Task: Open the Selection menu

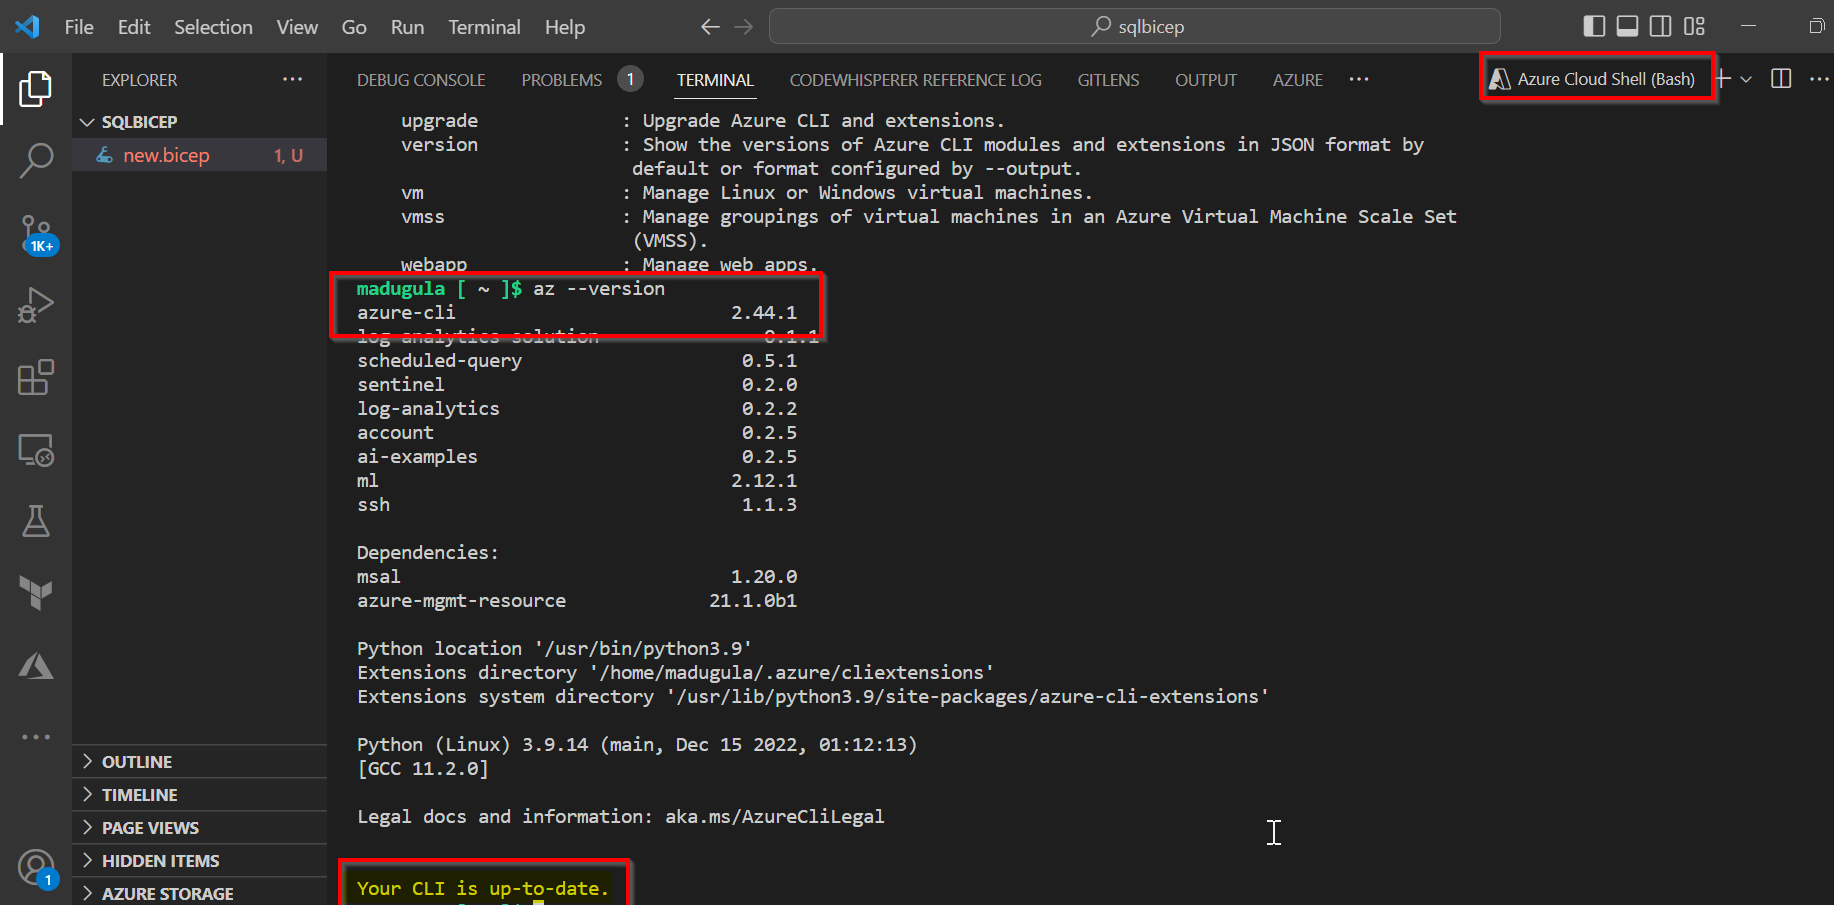Action: (213, 27)
